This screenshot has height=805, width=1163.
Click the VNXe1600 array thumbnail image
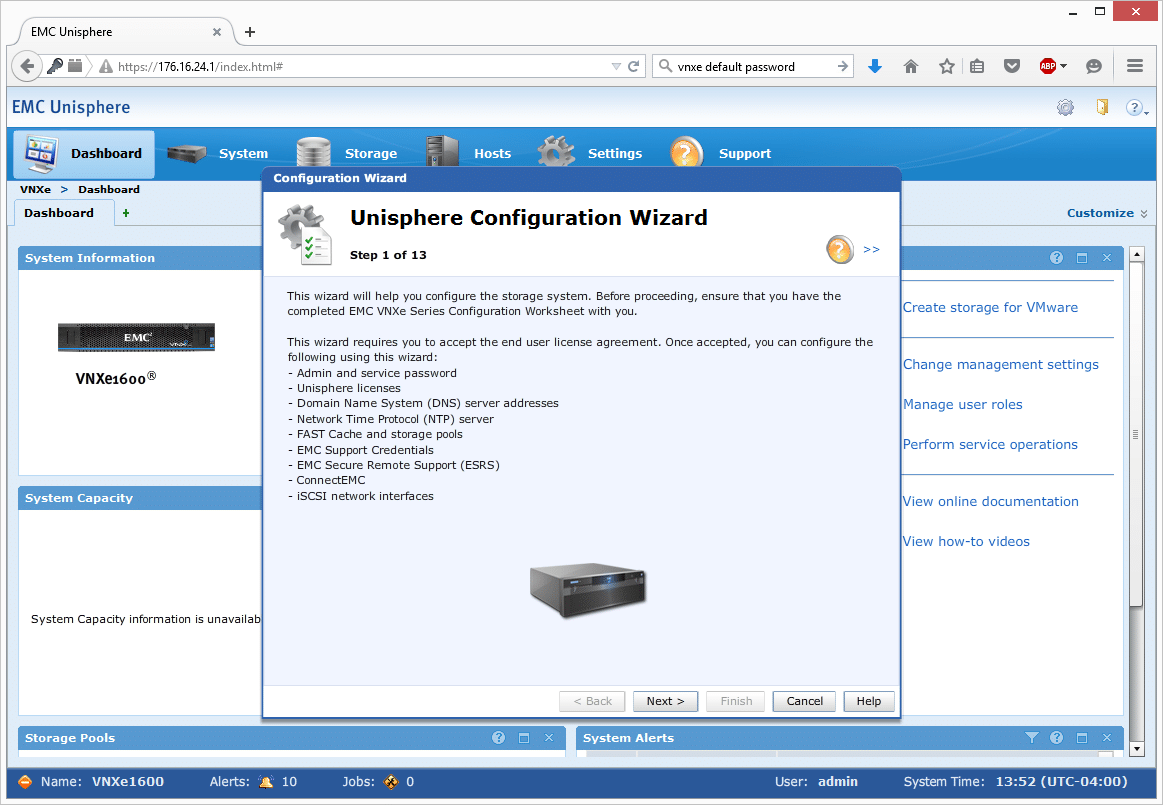(x=136, y=337)
